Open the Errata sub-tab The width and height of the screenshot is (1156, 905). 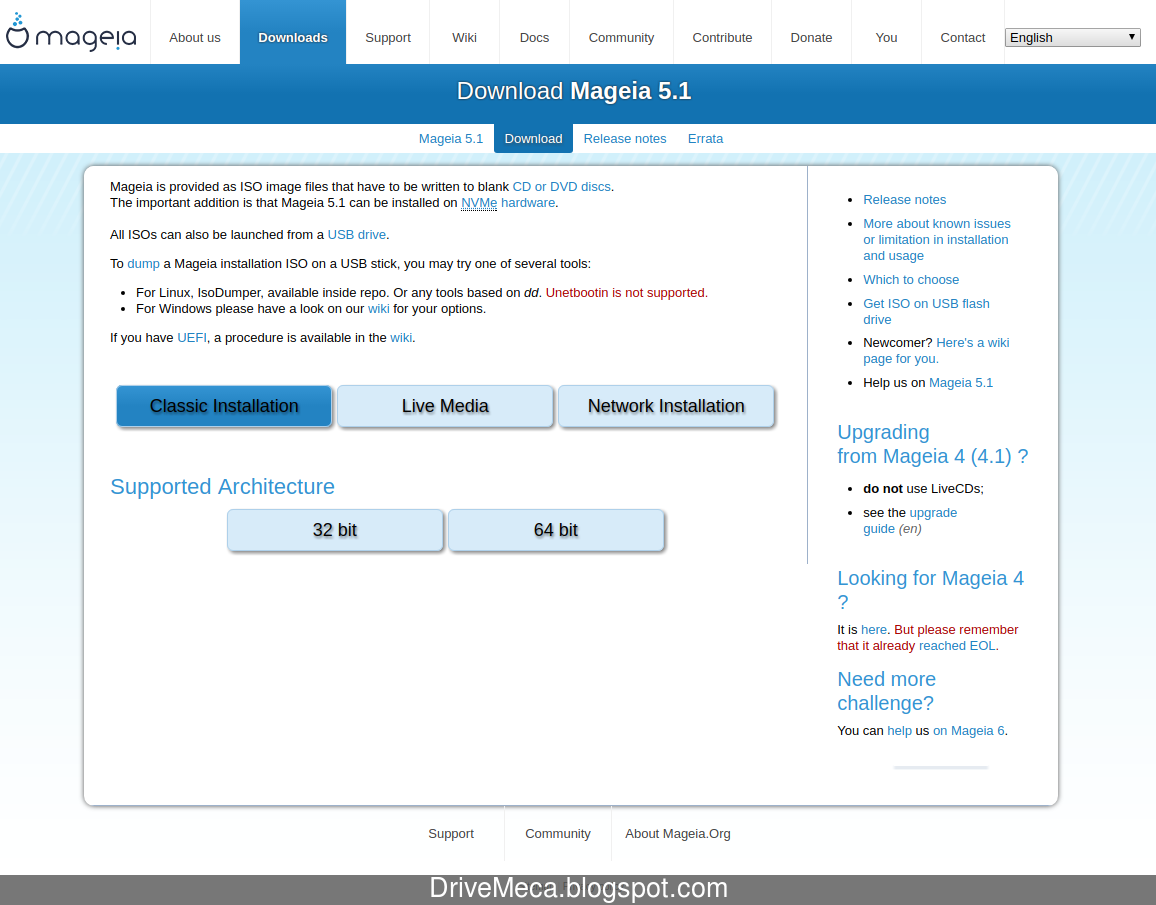(706, 139)
